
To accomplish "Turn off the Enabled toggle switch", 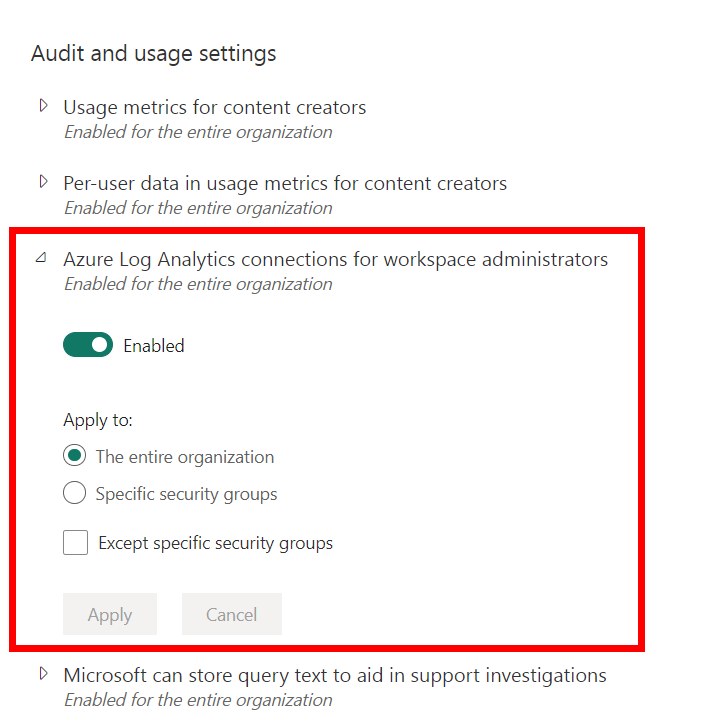I will click(x=88, y=345).
